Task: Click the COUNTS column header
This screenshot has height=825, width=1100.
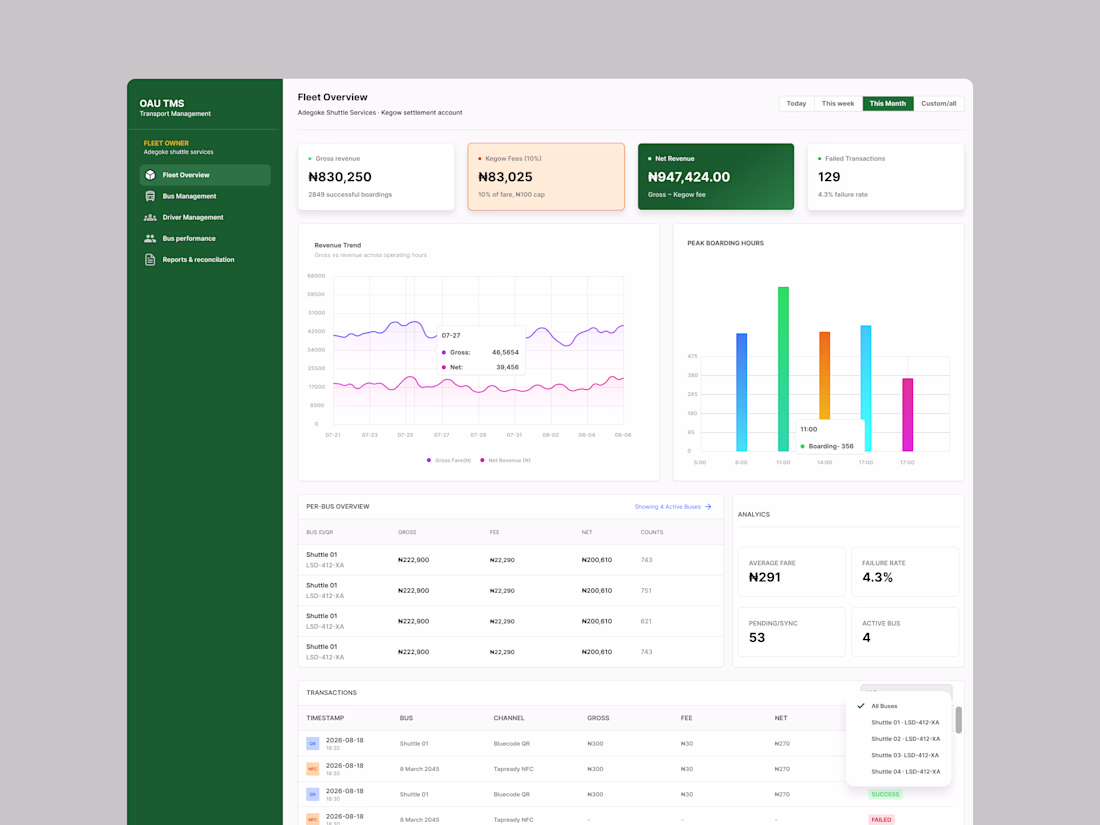Action: coord(652,532)
